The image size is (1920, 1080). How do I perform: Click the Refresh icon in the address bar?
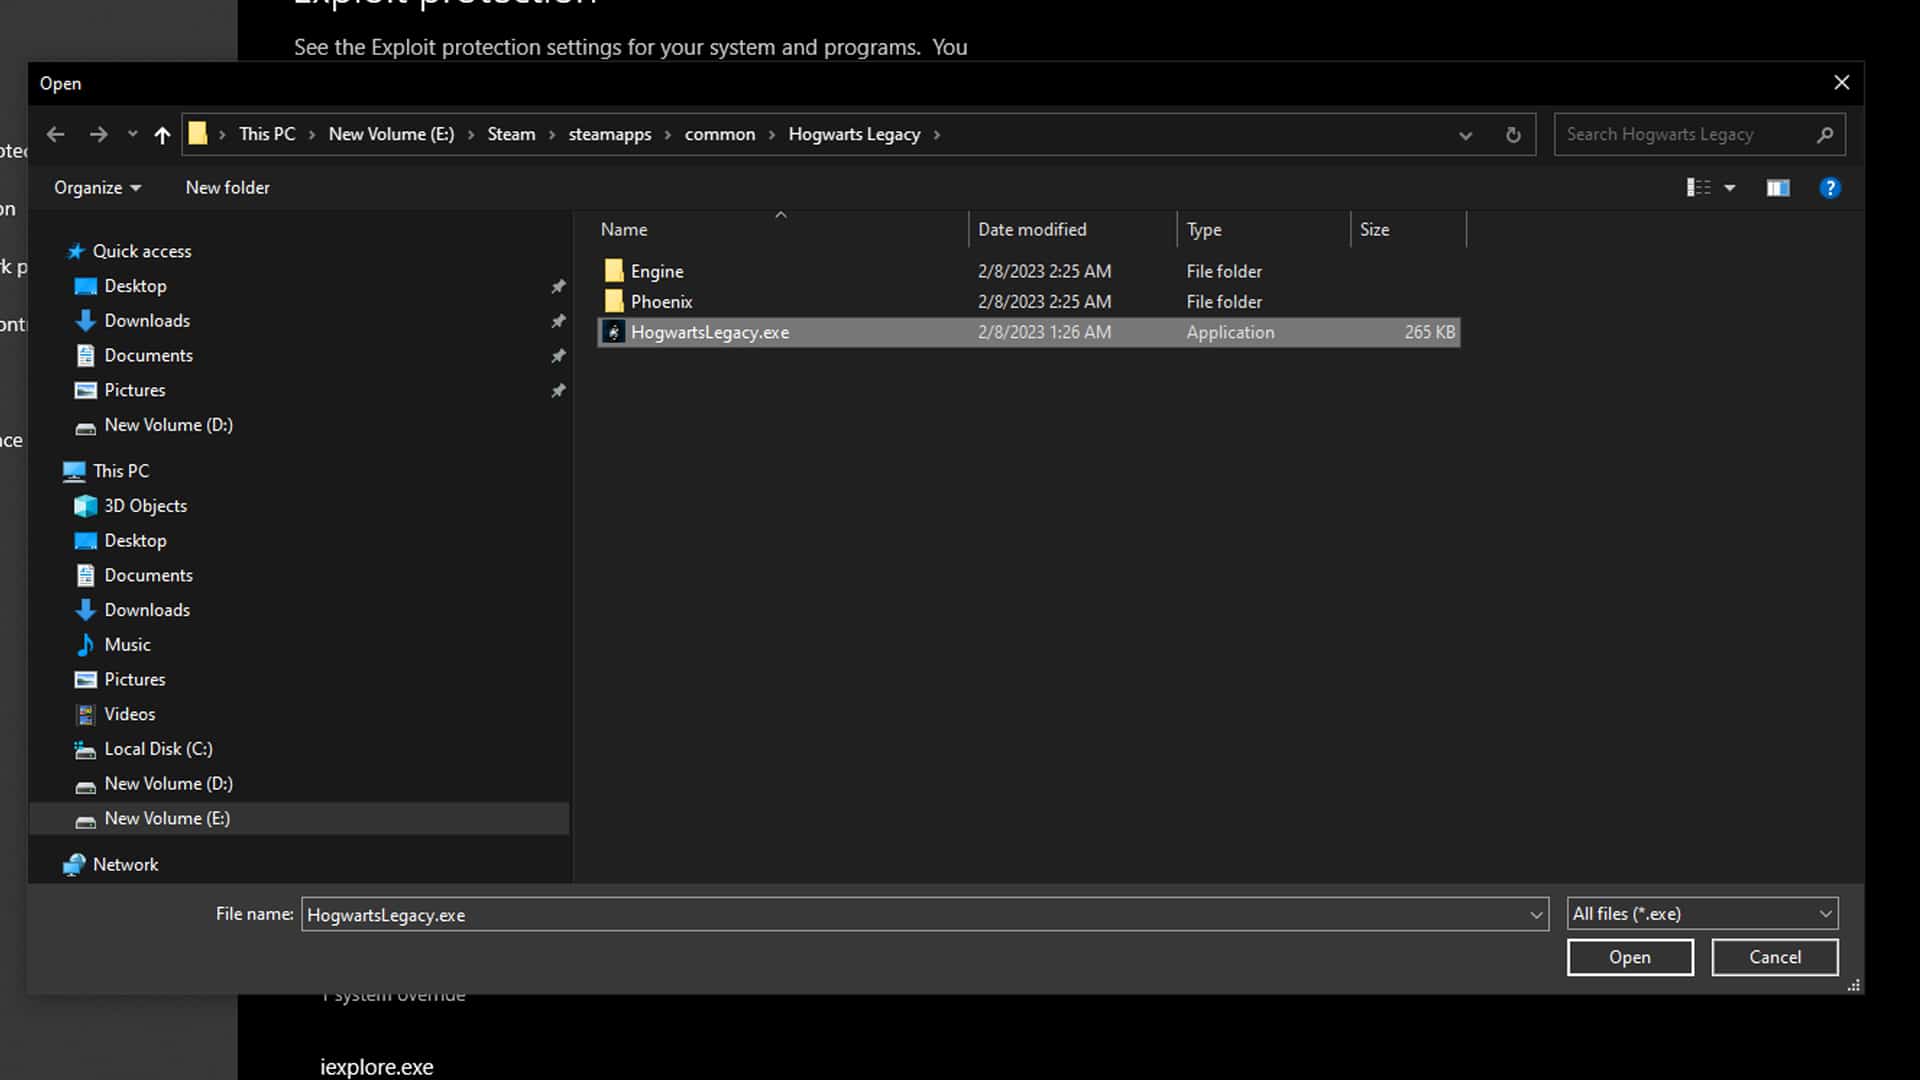(x=1513, y=134)
